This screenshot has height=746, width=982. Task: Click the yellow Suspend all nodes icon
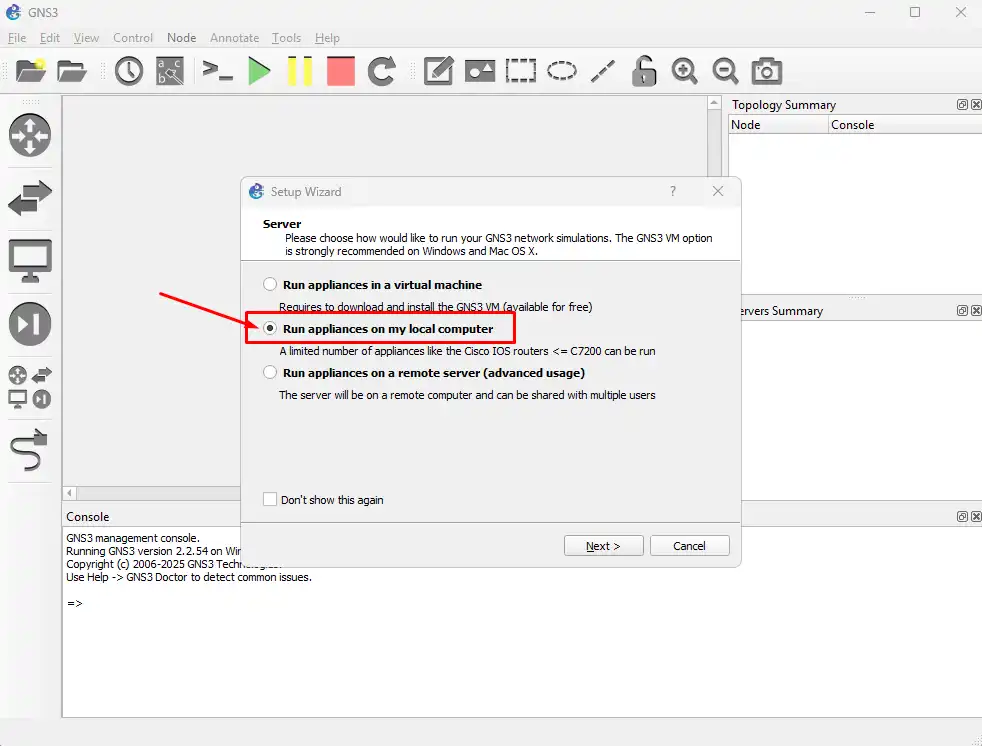click(x=300, y=71)
